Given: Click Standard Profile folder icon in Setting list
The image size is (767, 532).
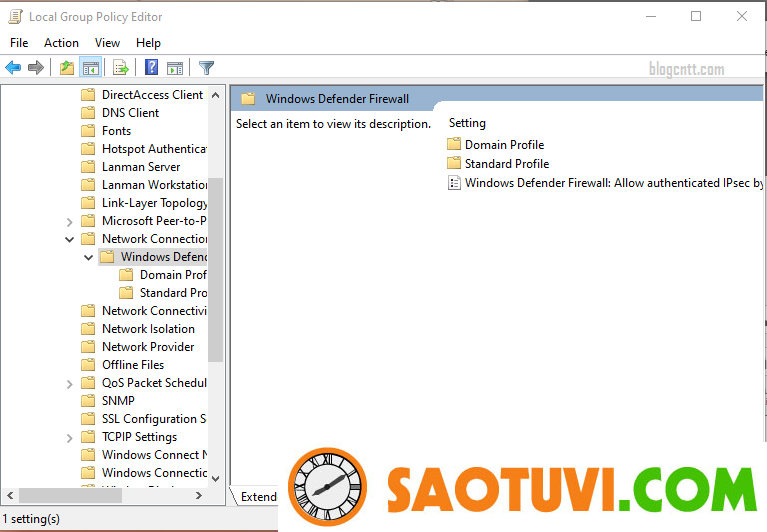Looking at the screenshot, I should [454, 163].
